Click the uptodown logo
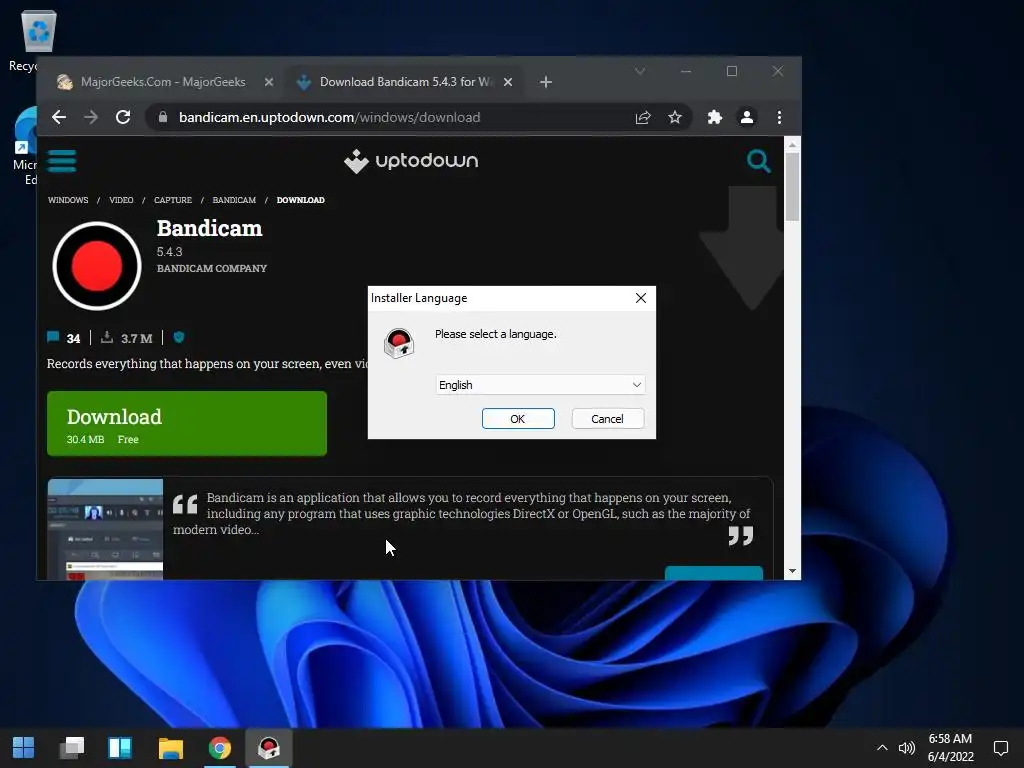The image size is (1024, 768). tap(411, 161)
